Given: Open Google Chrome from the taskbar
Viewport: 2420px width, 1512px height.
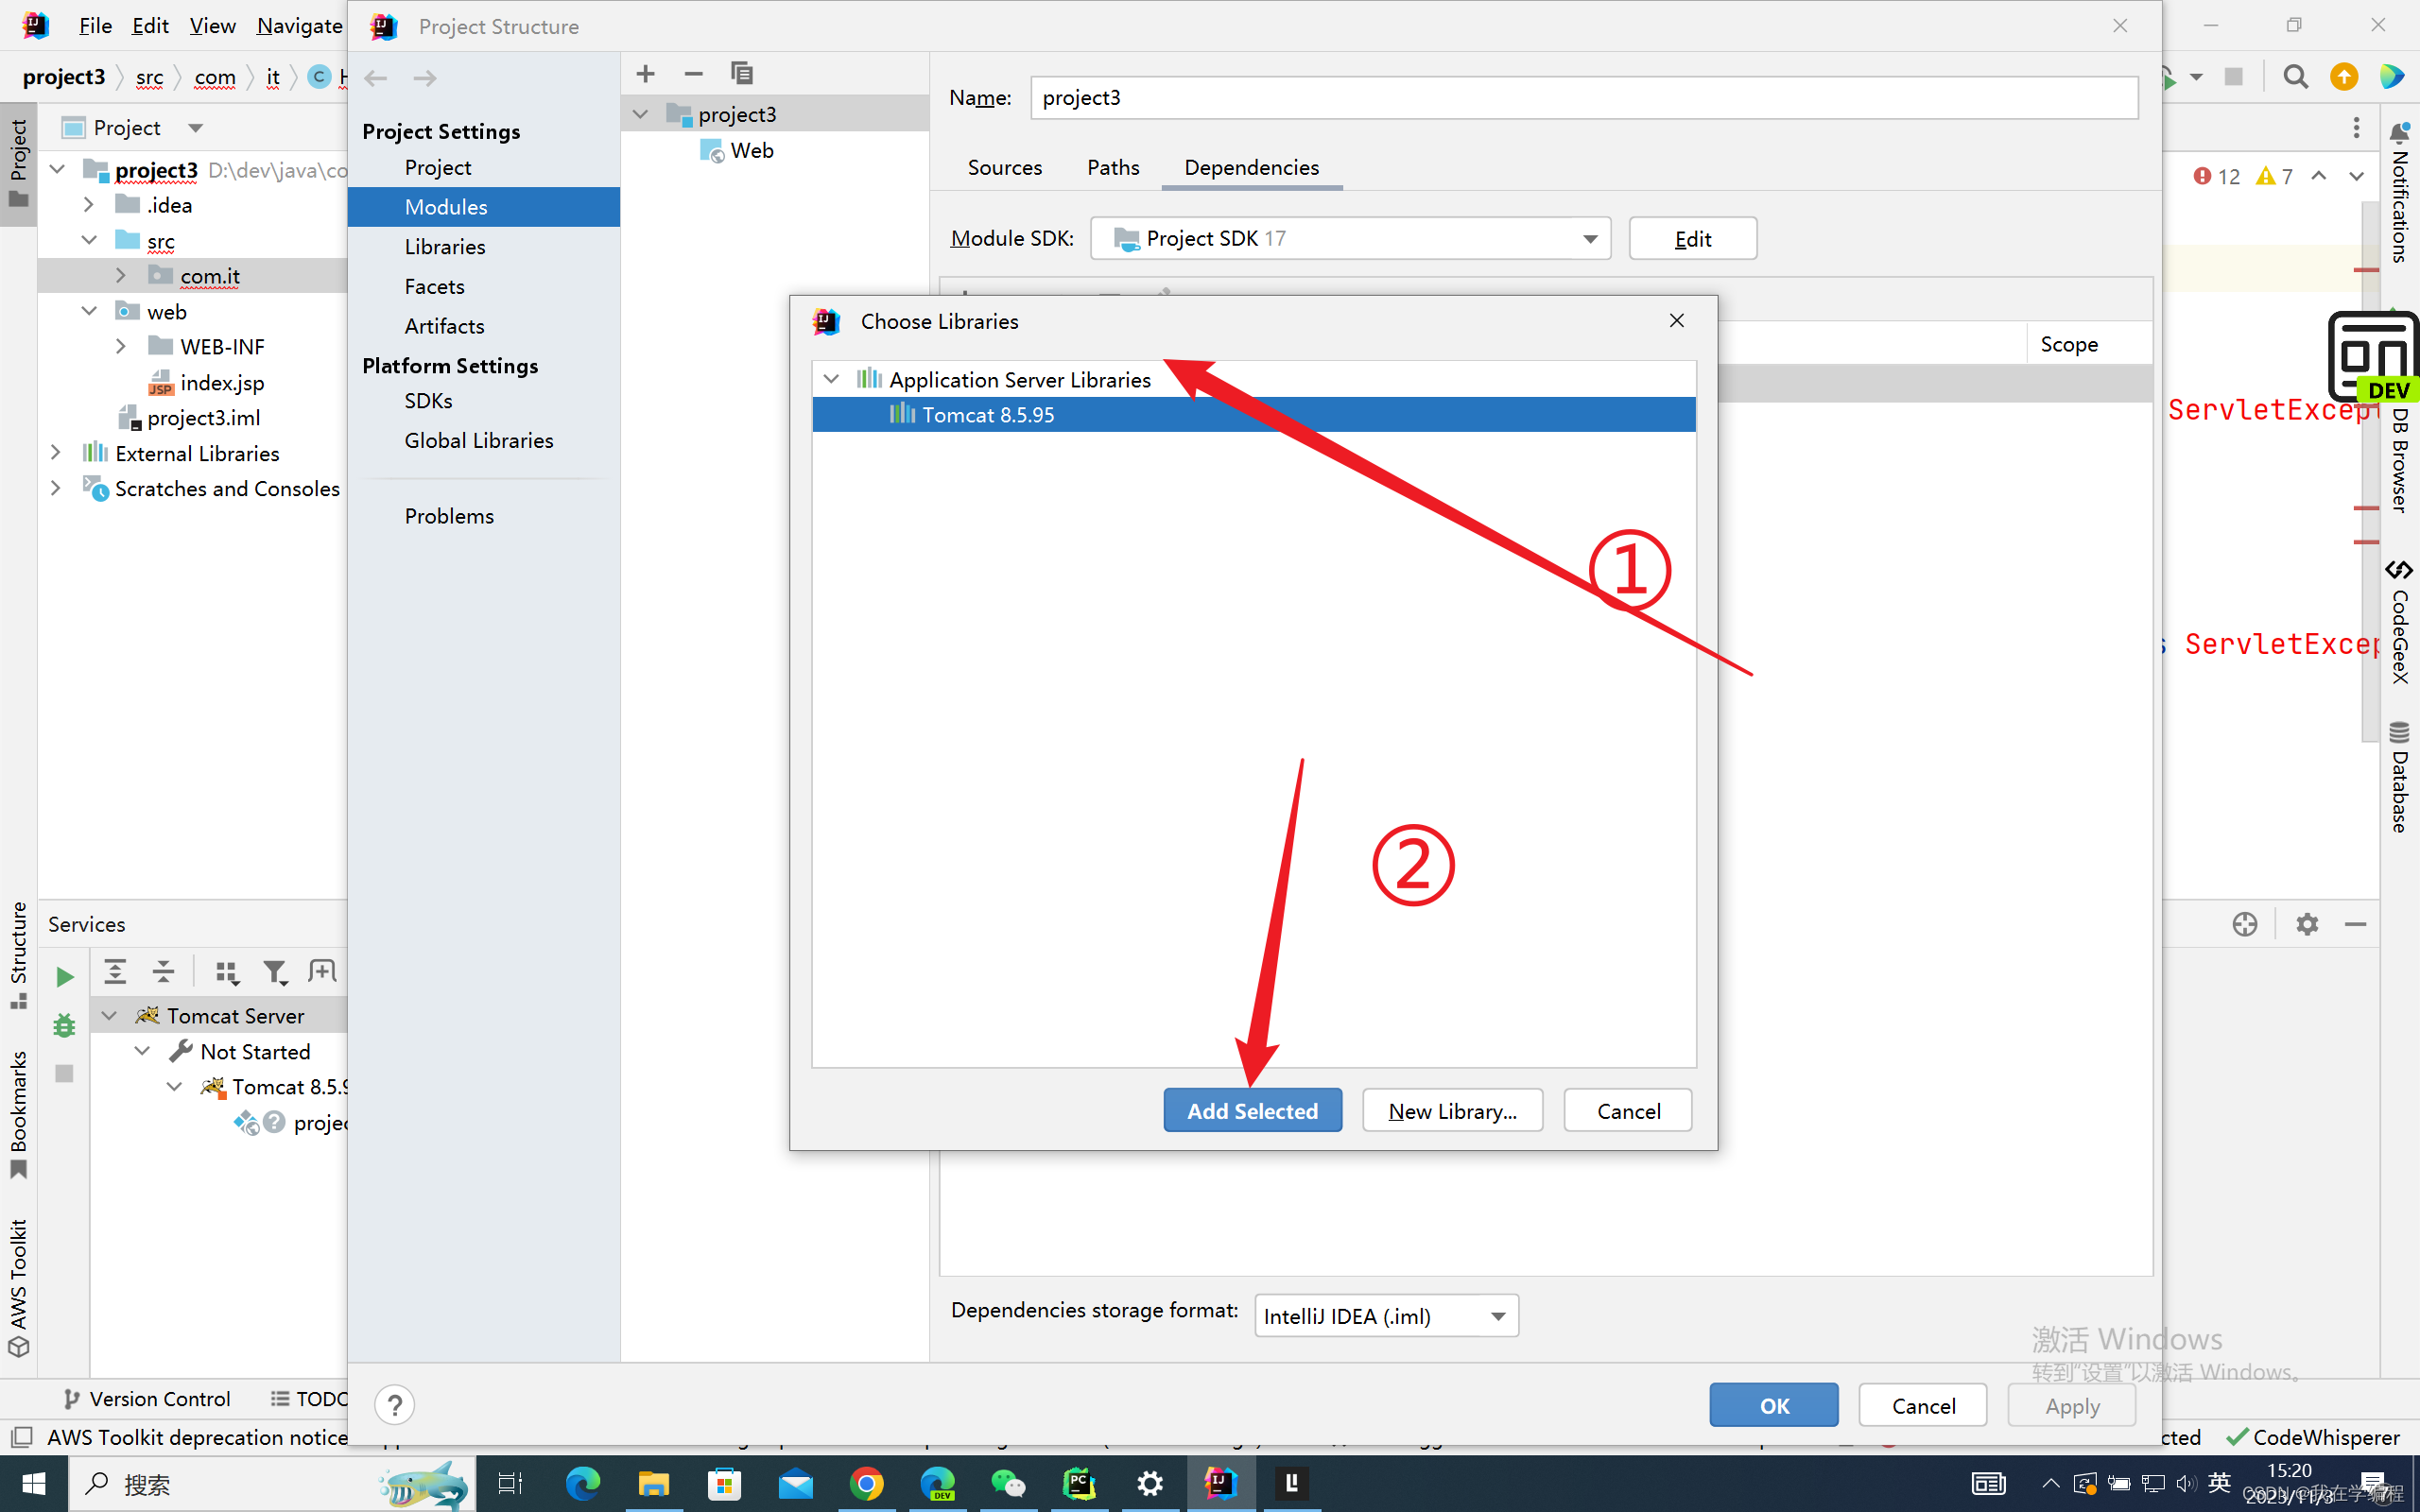Looking at the screenshot, I should [x=866, y=1484].
